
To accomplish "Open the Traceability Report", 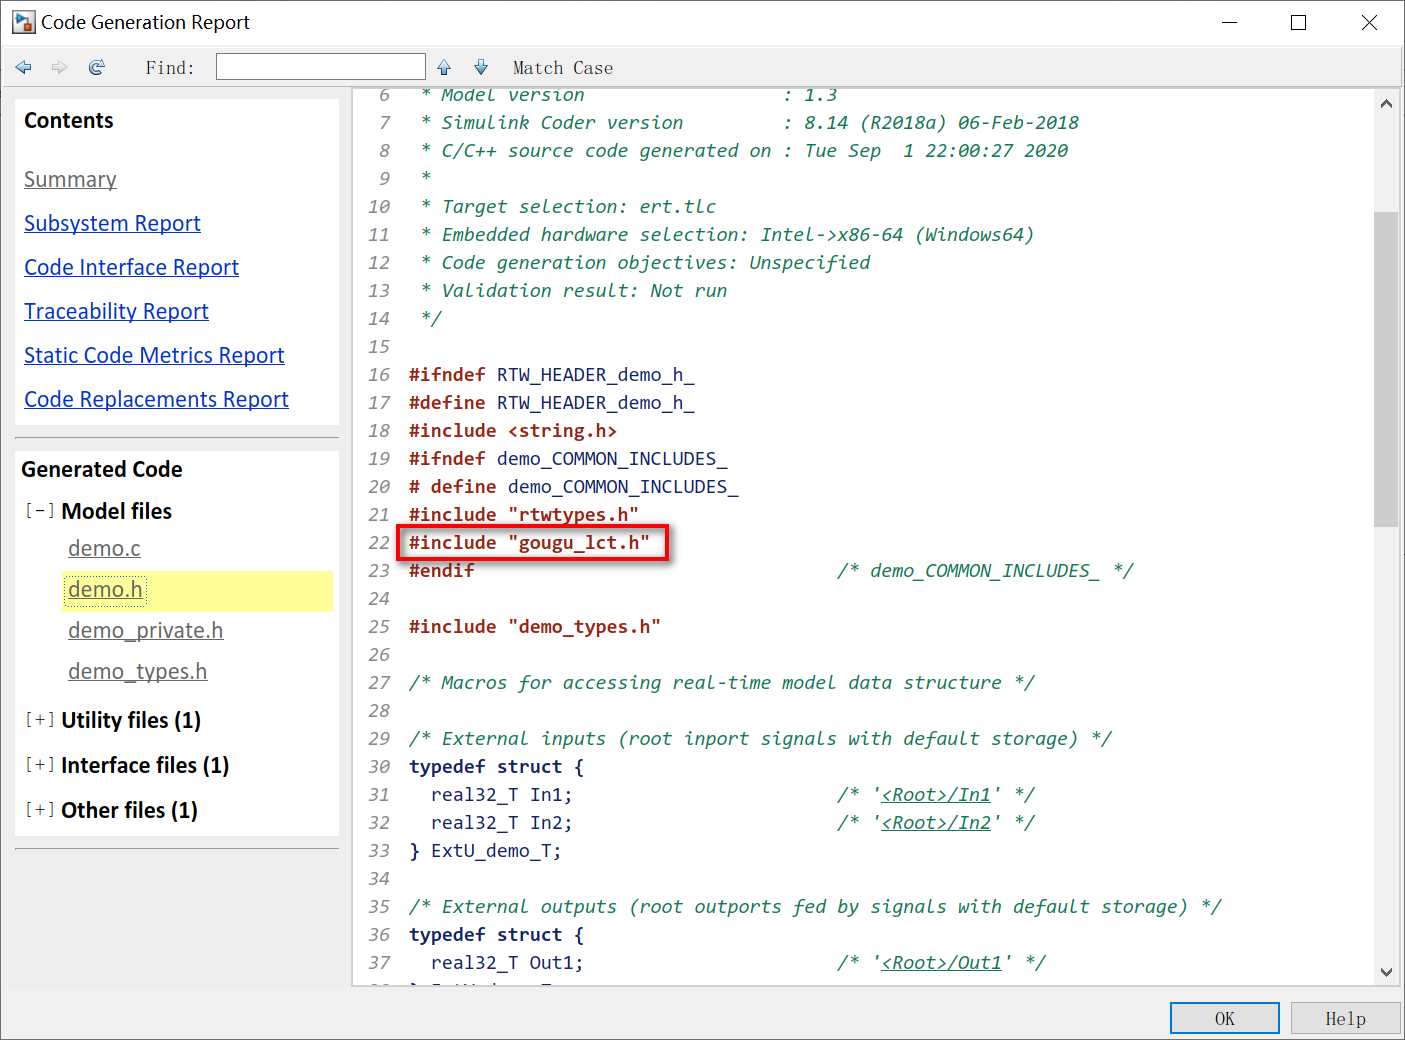I will click(x=116, y=311).
